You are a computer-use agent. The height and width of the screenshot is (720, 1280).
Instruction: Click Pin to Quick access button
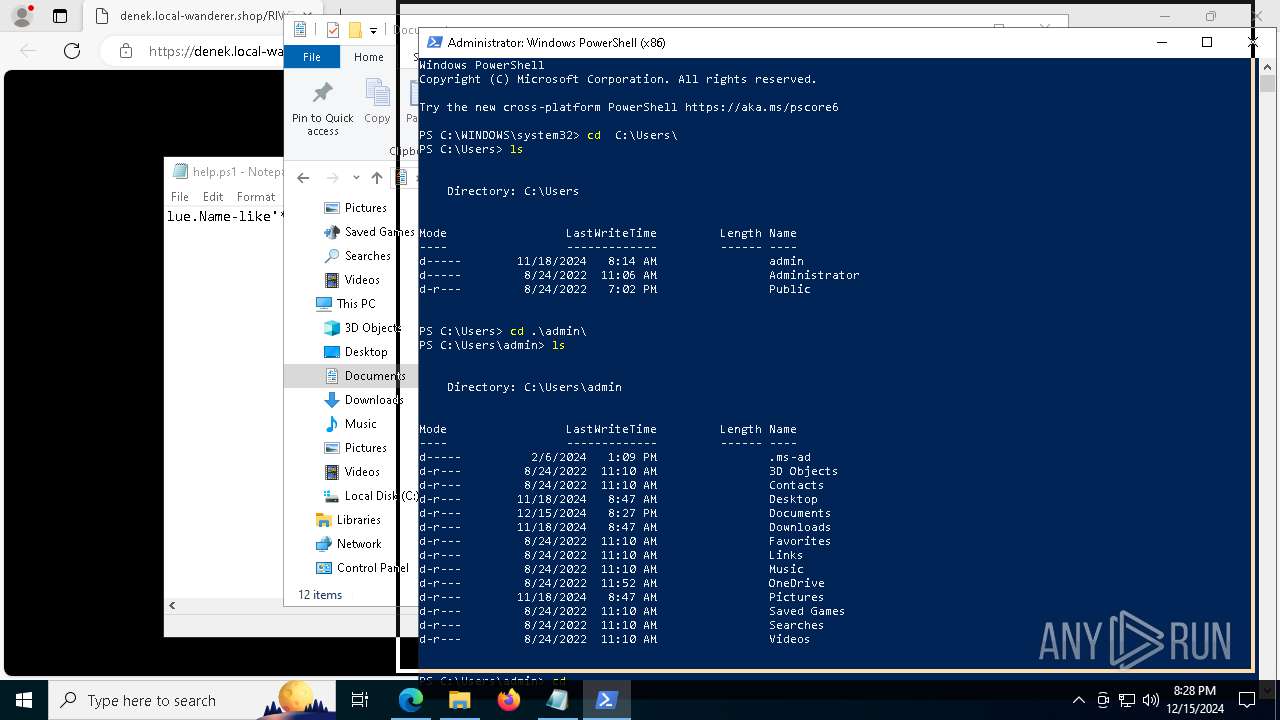click(x=322, y=108)
